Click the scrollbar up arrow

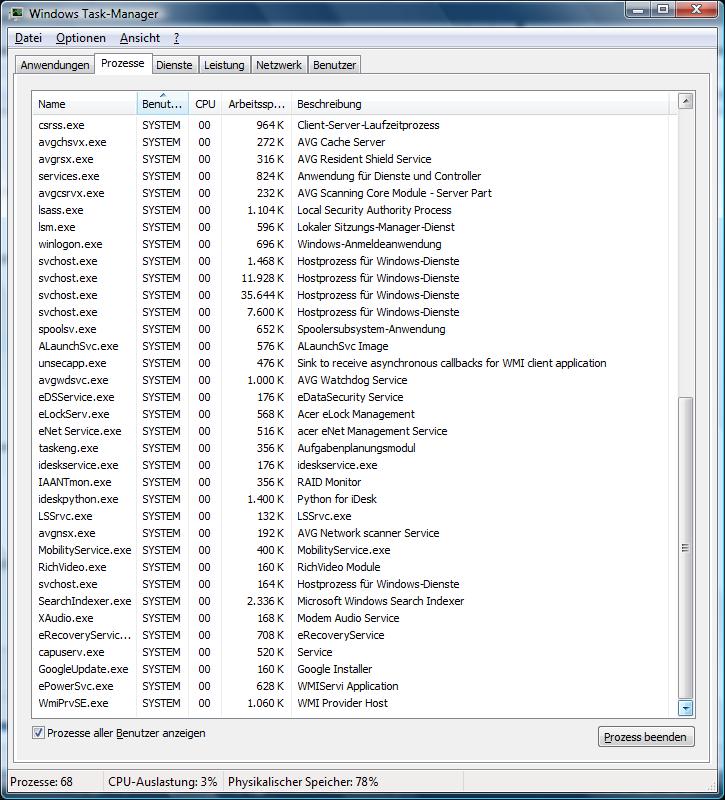[685, 102]
